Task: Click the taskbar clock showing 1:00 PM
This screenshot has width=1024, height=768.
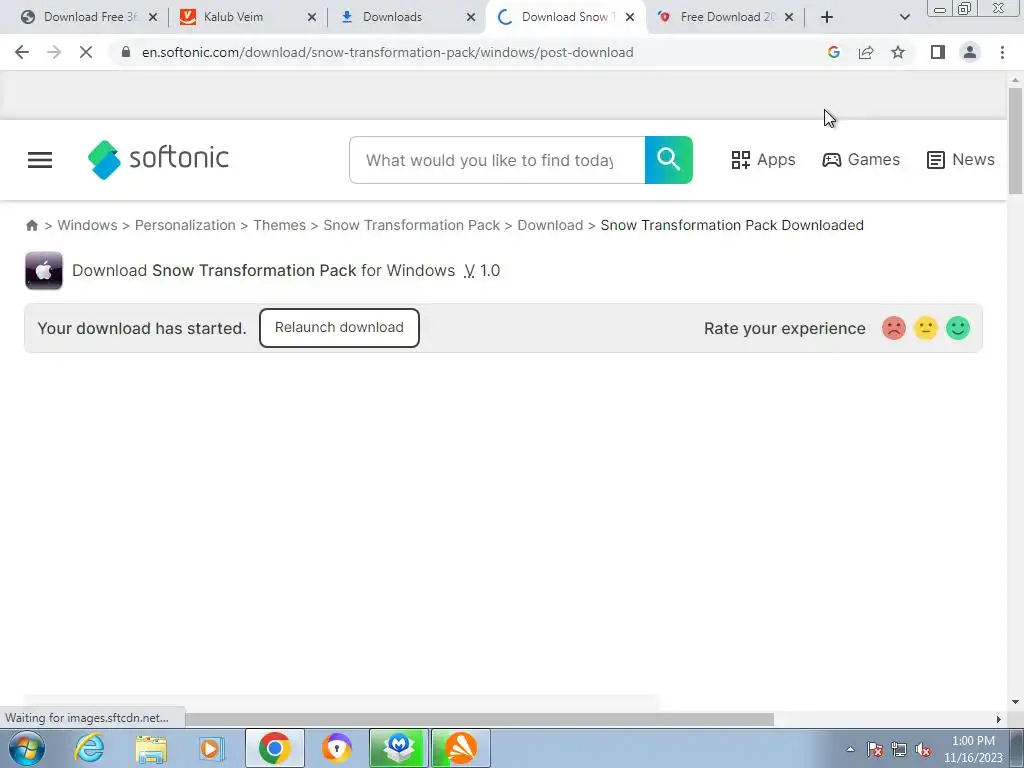Action: (x=972, y=749)
